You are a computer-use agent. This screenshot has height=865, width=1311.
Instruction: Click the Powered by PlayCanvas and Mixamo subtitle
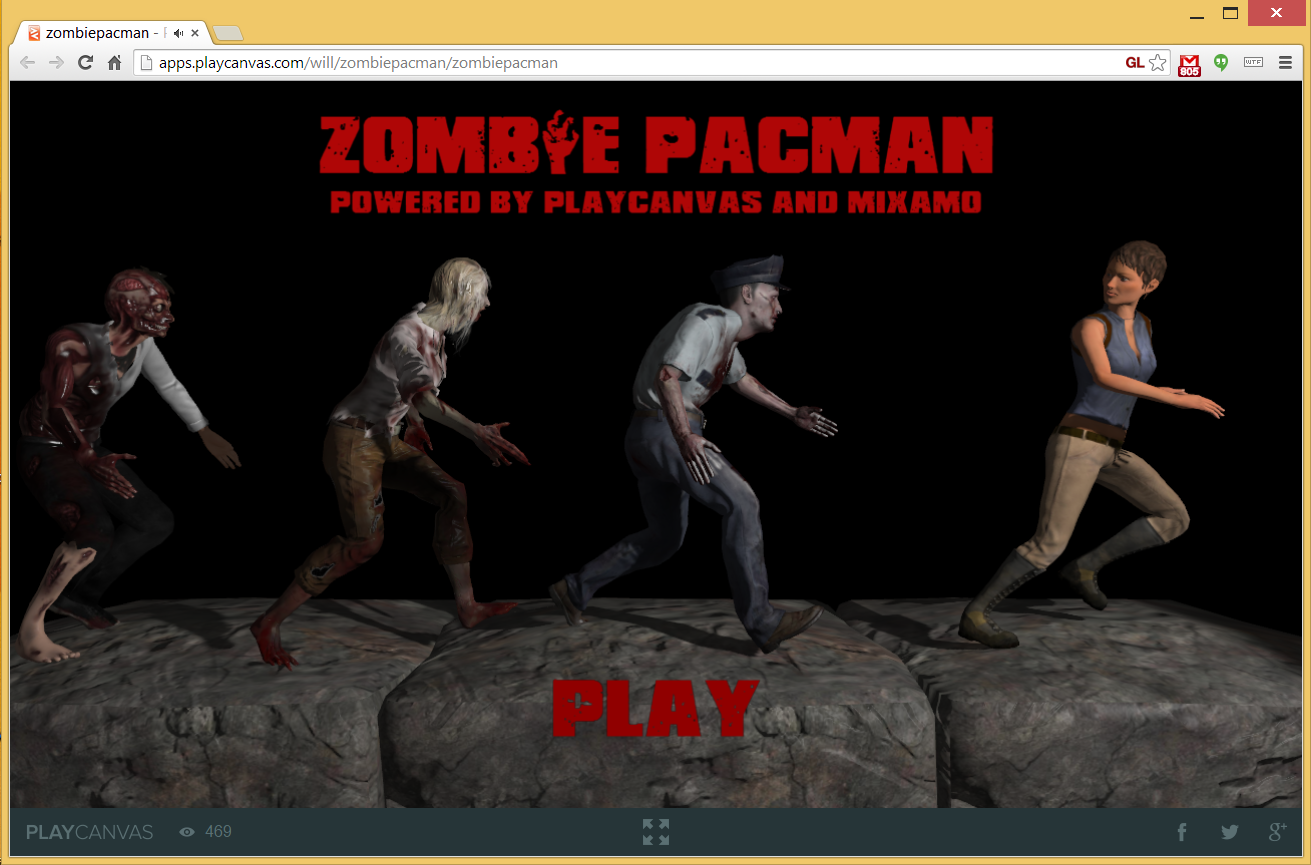[x=656, y=202]
